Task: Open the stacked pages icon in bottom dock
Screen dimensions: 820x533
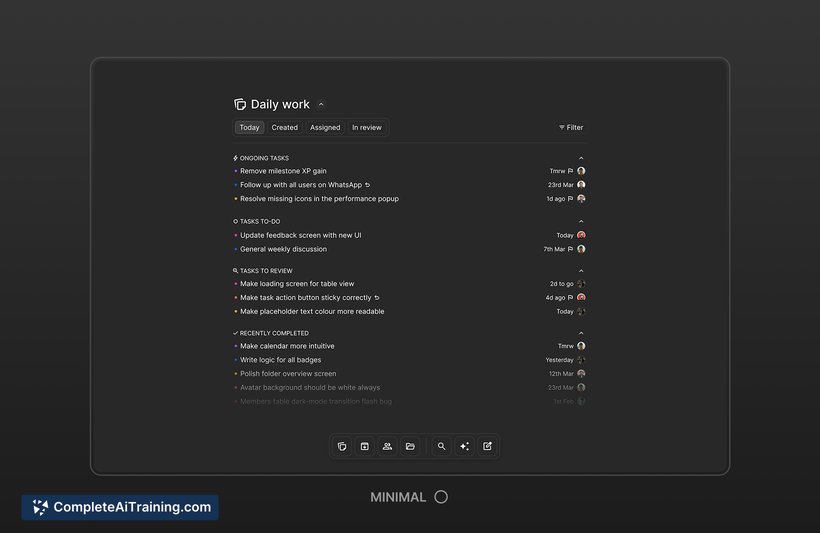Action: pyautogui.click(x=342, y=446)
